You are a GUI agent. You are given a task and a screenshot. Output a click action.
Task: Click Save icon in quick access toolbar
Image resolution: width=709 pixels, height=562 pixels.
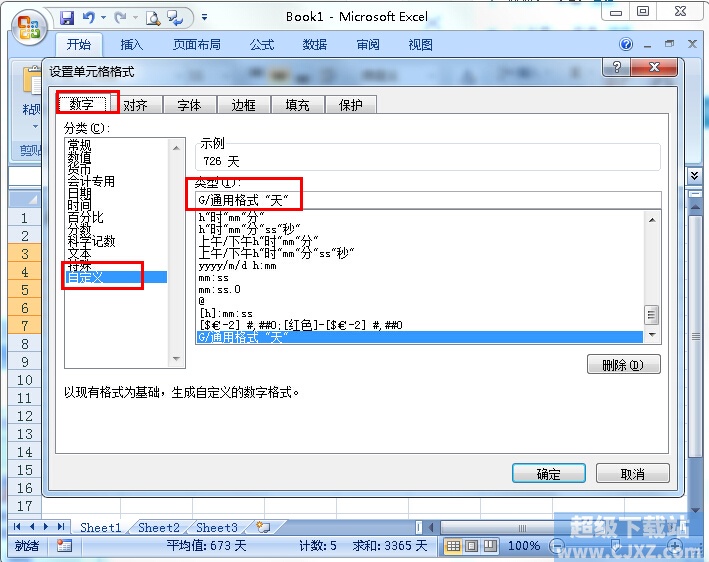pos(67,17)
